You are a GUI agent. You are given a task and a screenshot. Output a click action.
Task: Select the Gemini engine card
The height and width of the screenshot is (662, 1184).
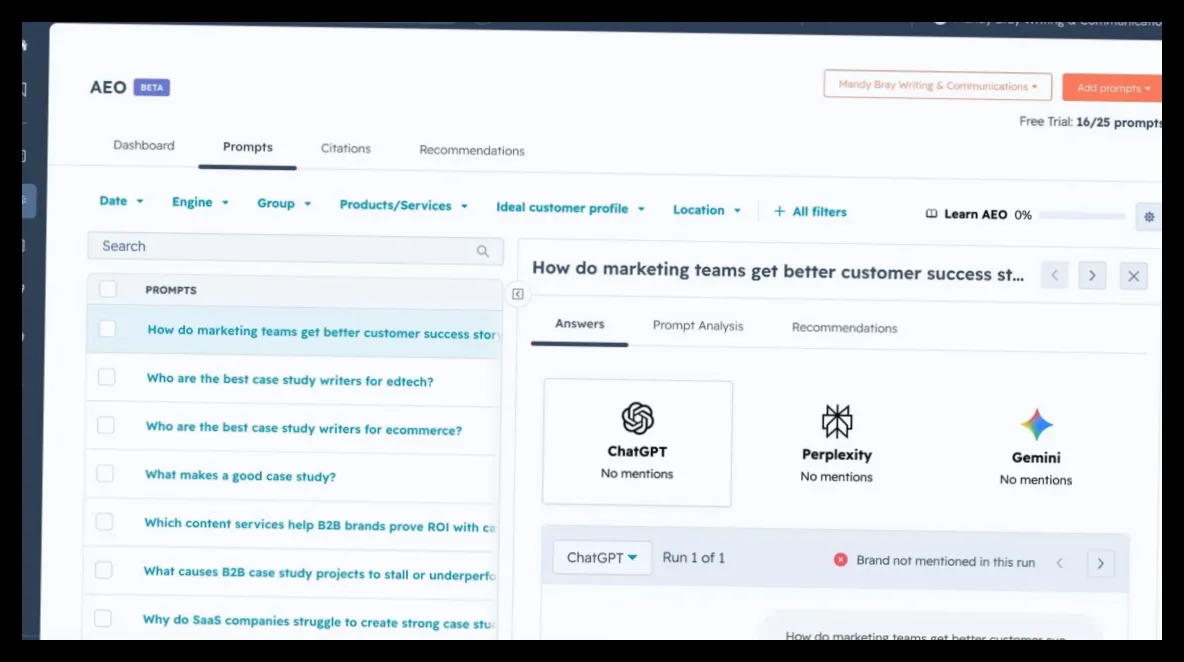(x=1036, y=447)
